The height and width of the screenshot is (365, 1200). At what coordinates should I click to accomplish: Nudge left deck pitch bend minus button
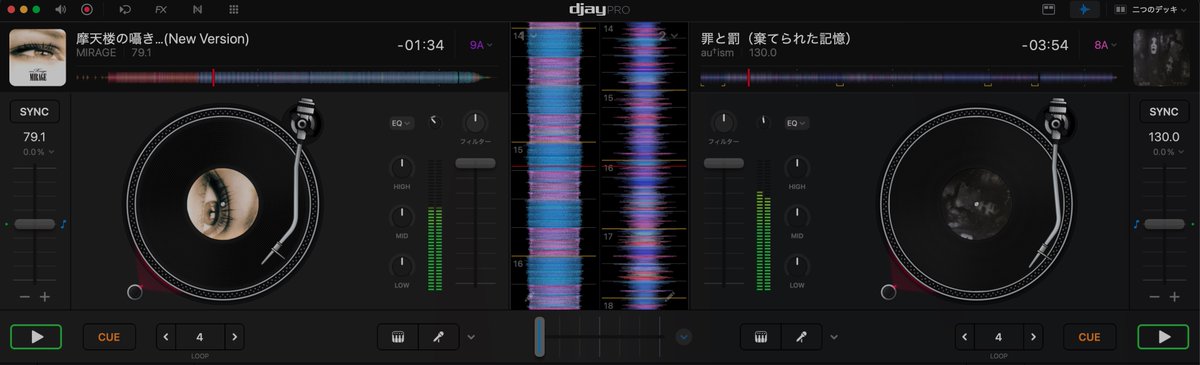(24, 298)
